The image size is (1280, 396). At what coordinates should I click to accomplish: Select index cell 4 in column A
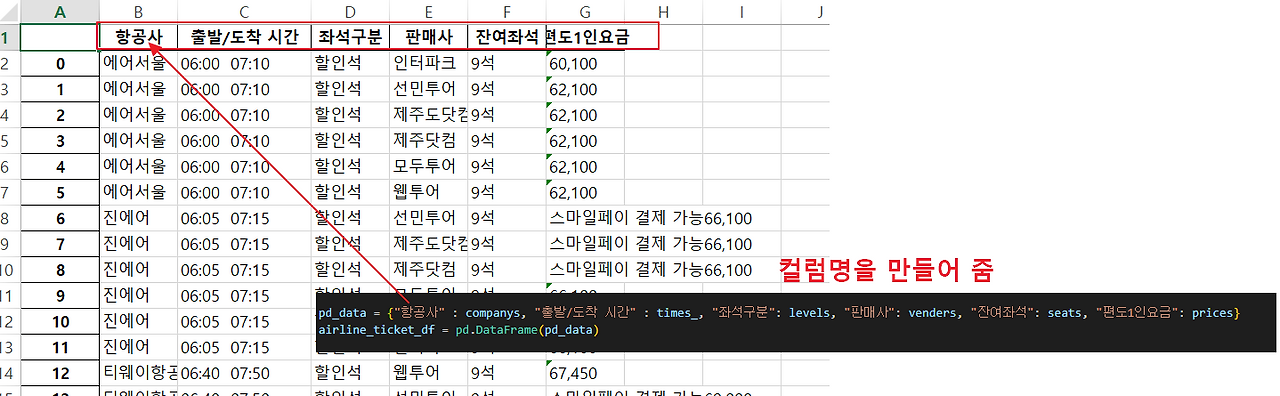pos(59,167)
